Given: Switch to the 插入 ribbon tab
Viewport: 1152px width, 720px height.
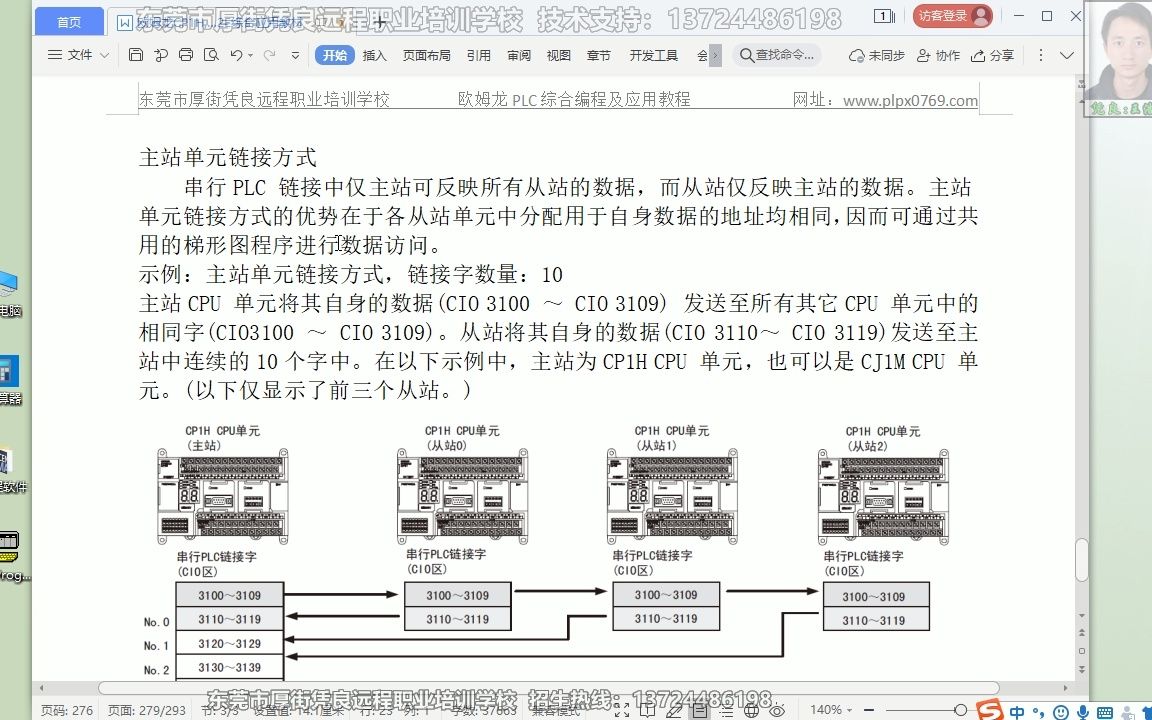Looking at the screenshot, I should click(x=374, y=55).
